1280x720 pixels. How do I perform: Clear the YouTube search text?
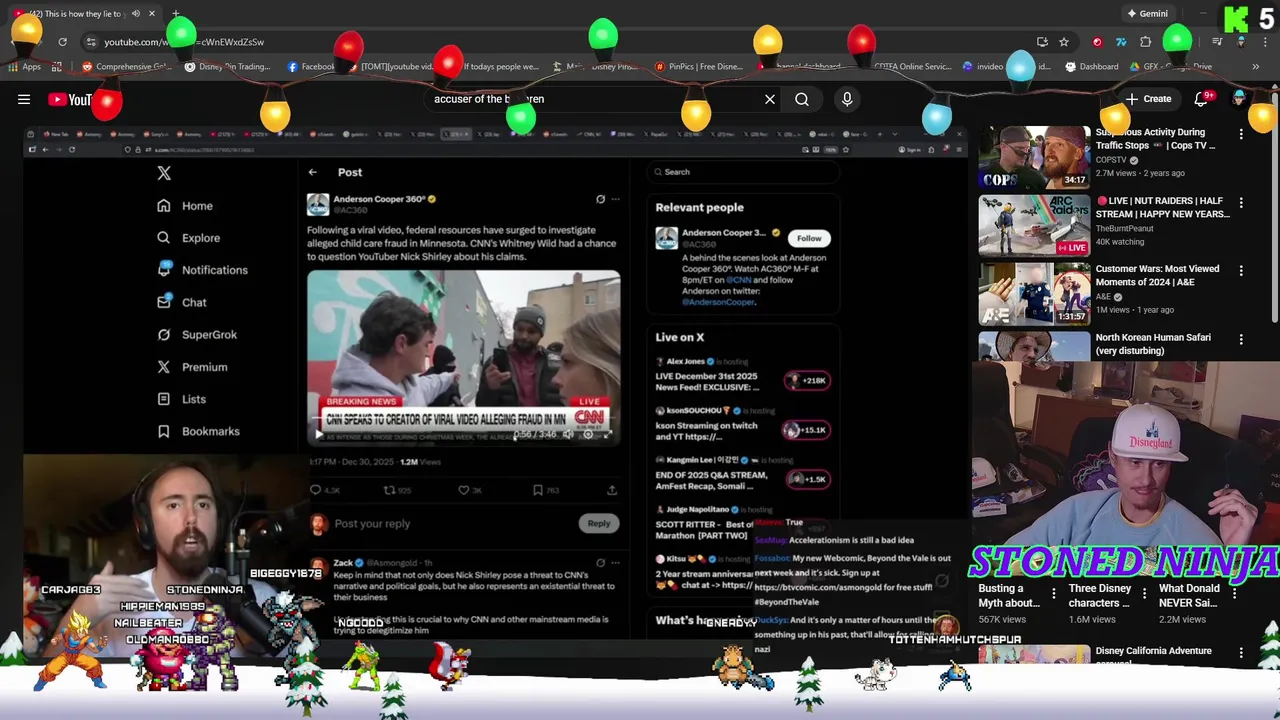click(x=770, y=99)
